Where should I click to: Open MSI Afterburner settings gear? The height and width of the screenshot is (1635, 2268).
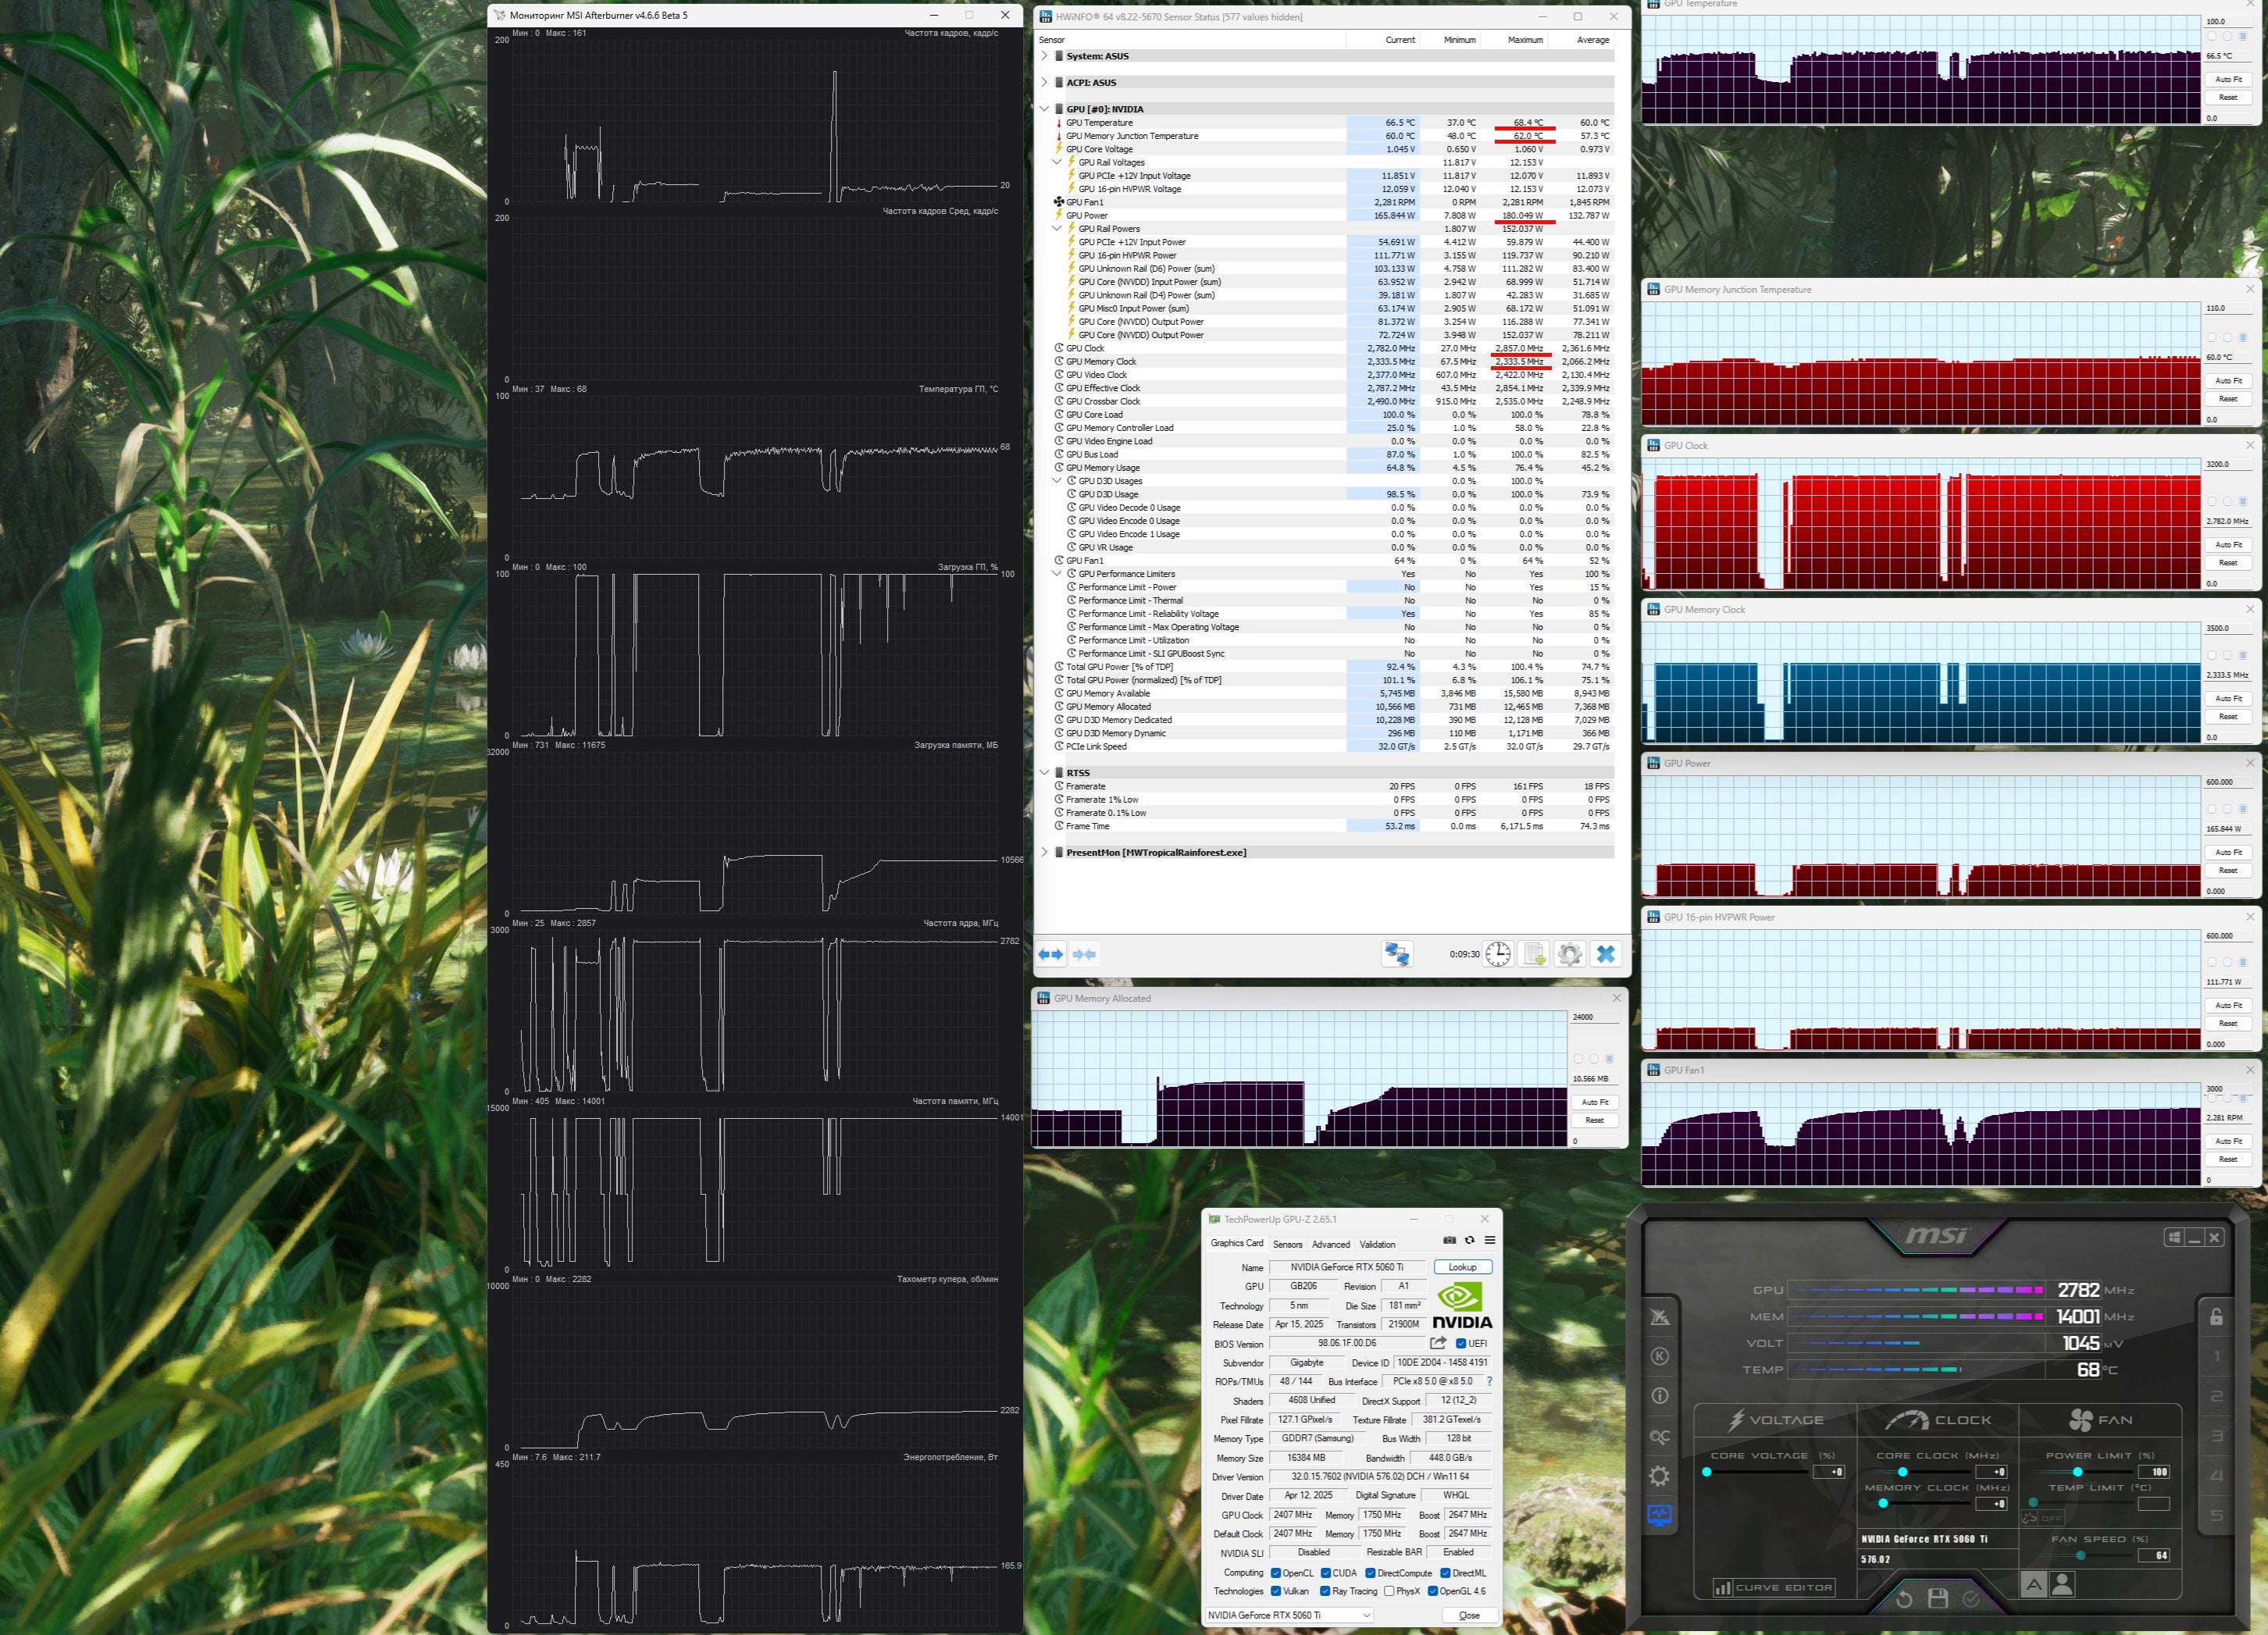pos(1660,1476)
